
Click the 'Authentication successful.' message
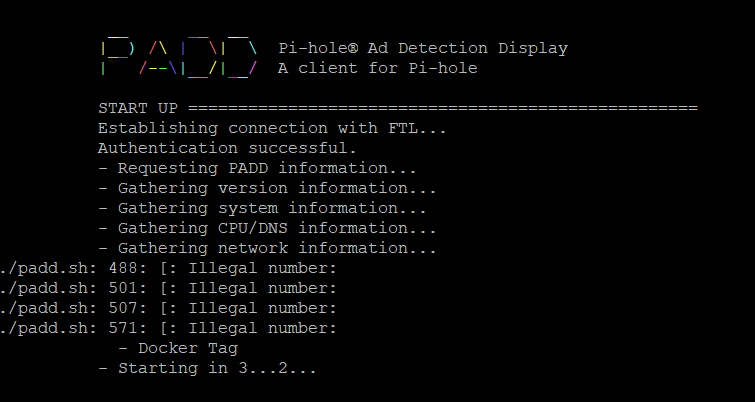click(227, 148)
